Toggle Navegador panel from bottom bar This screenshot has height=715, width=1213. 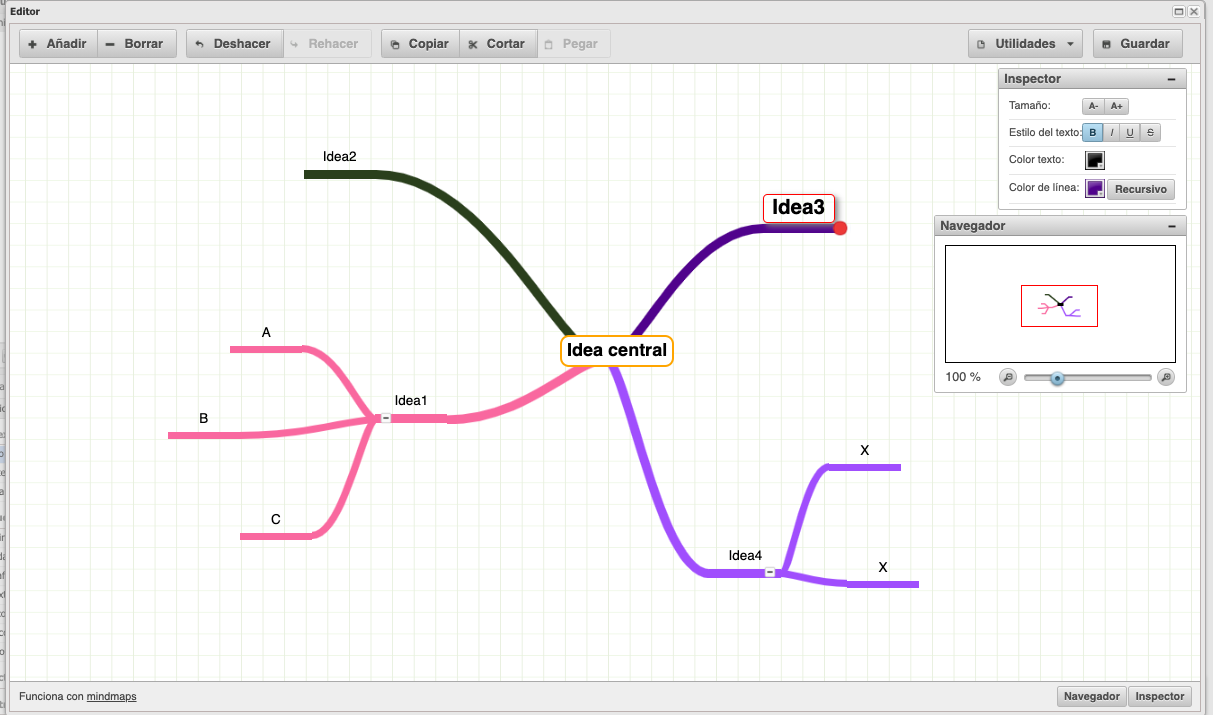coord(1091,696)
